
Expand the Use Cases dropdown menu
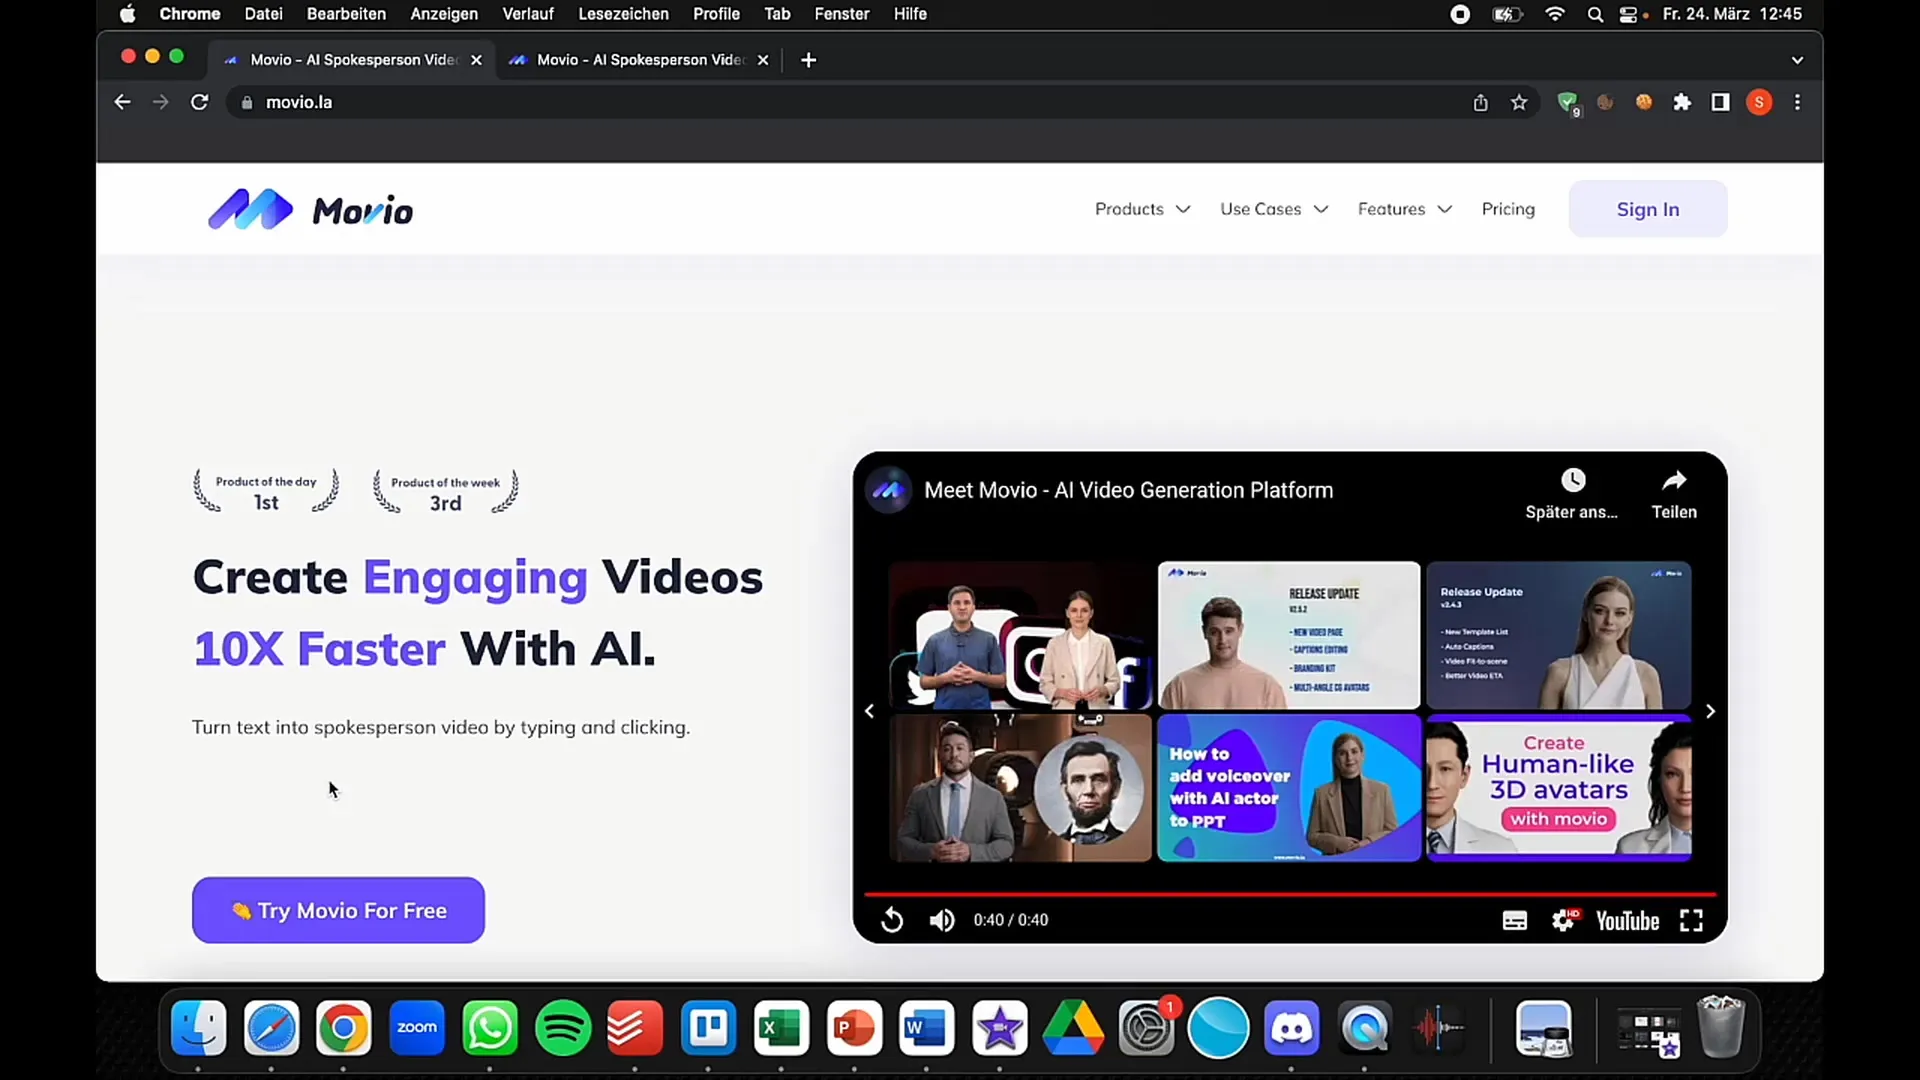tap(1271, 208)
